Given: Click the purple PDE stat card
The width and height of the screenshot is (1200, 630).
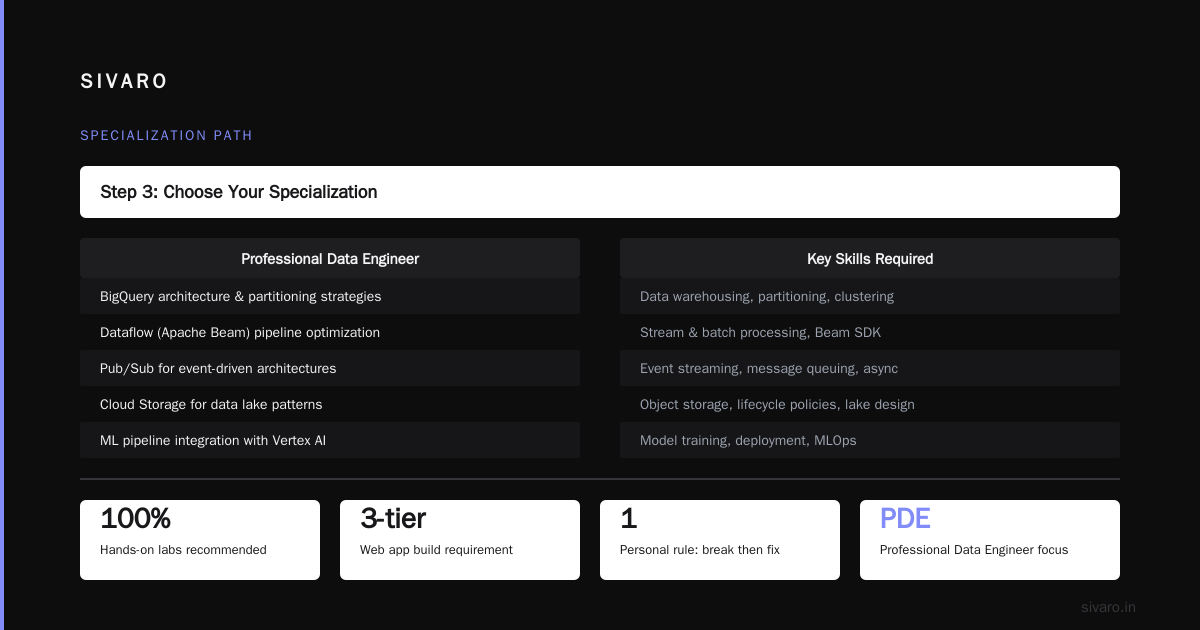Looking at the screenshot, I should pos(990,540).
